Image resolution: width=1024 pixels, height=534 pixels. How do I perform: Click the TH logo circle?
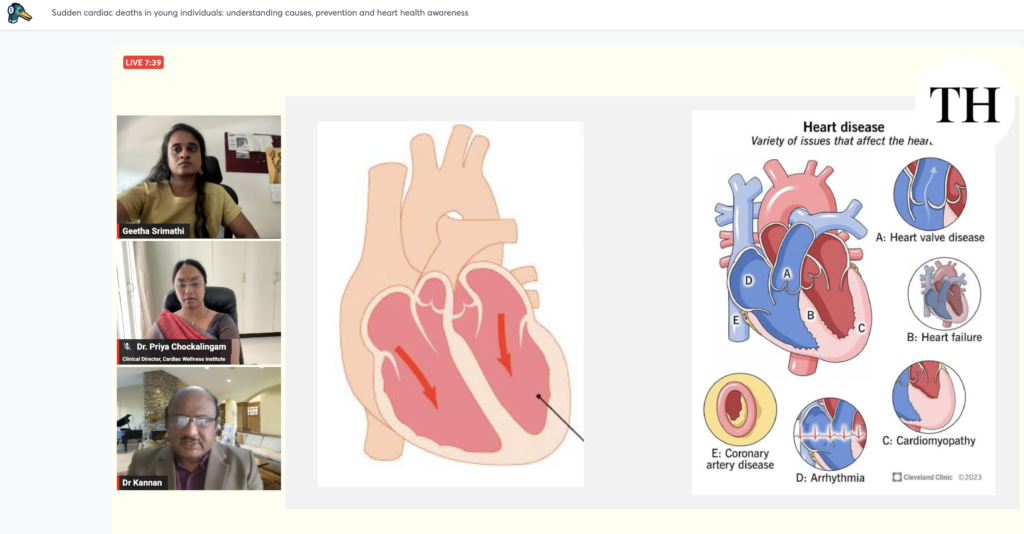(964, 105)
